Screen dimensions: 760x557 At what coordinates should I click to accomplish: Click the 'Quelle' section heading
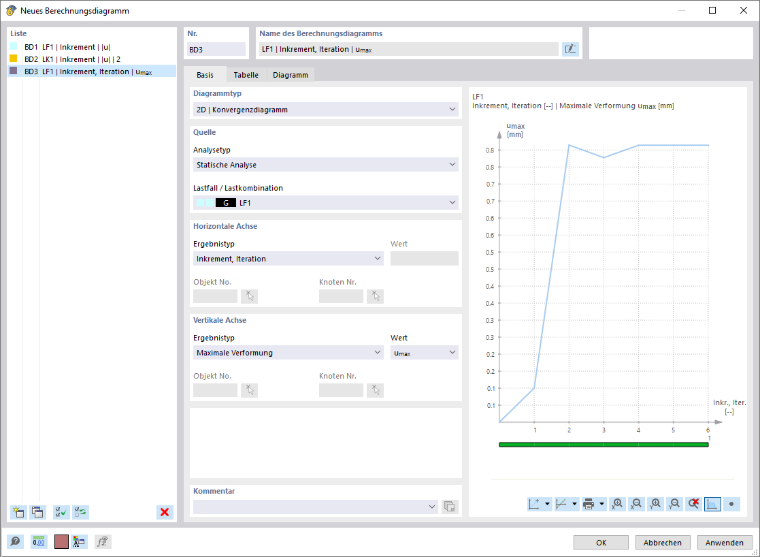[x=205, y=132]
